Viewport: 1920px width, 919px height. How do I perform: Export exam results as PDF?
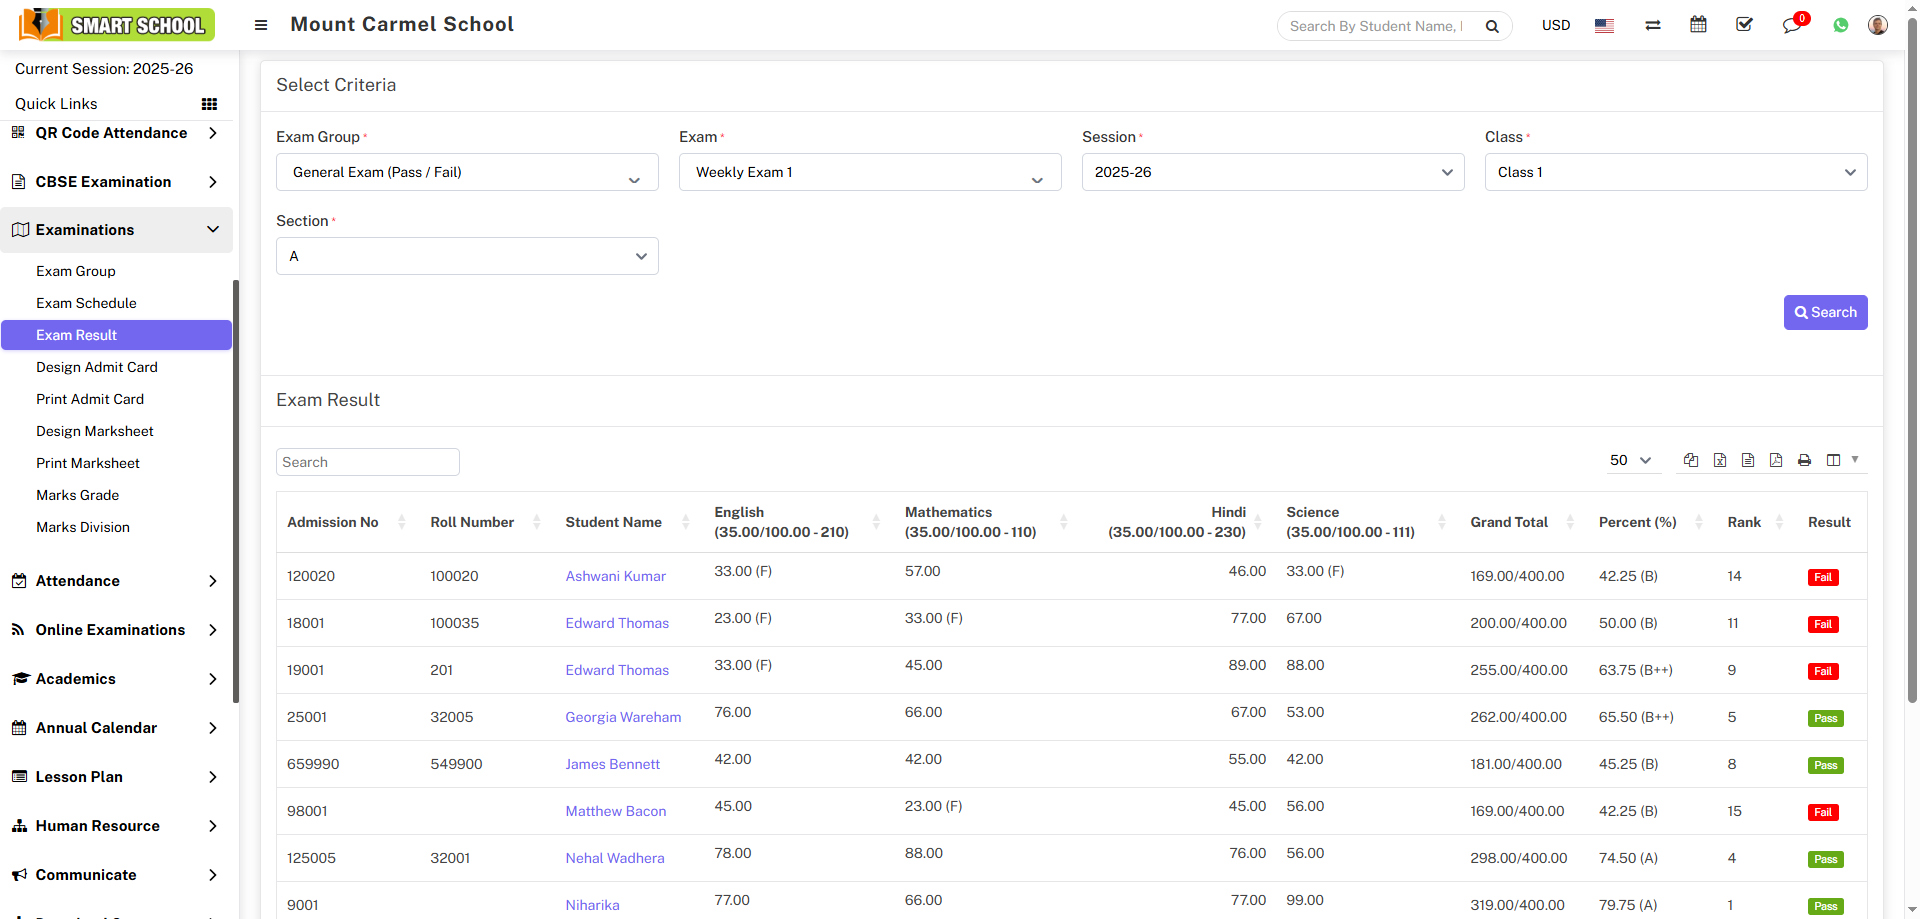coord(1776,460)
